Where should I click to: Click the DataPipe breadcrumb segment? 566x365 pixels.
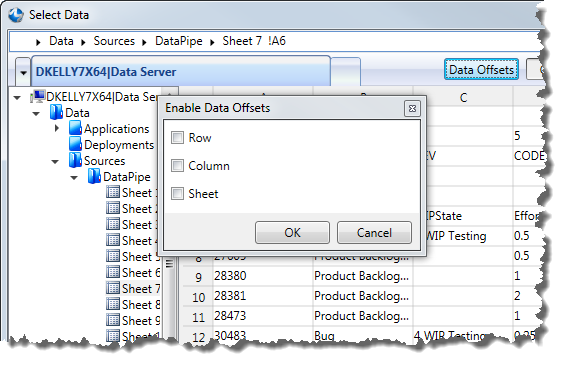179,41
